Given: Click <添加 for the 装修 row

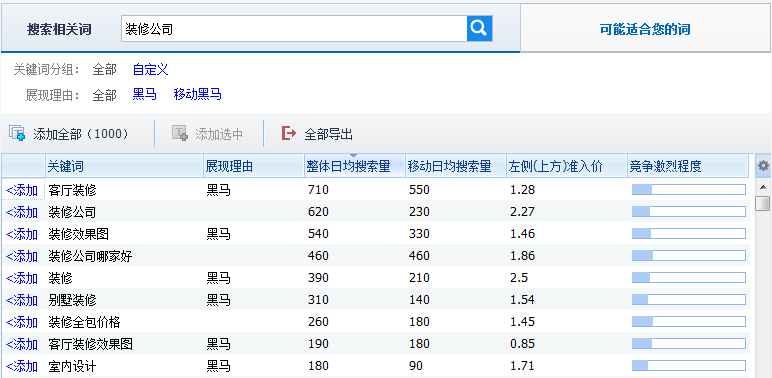Looking at the screenshot, I should point(22,278).
